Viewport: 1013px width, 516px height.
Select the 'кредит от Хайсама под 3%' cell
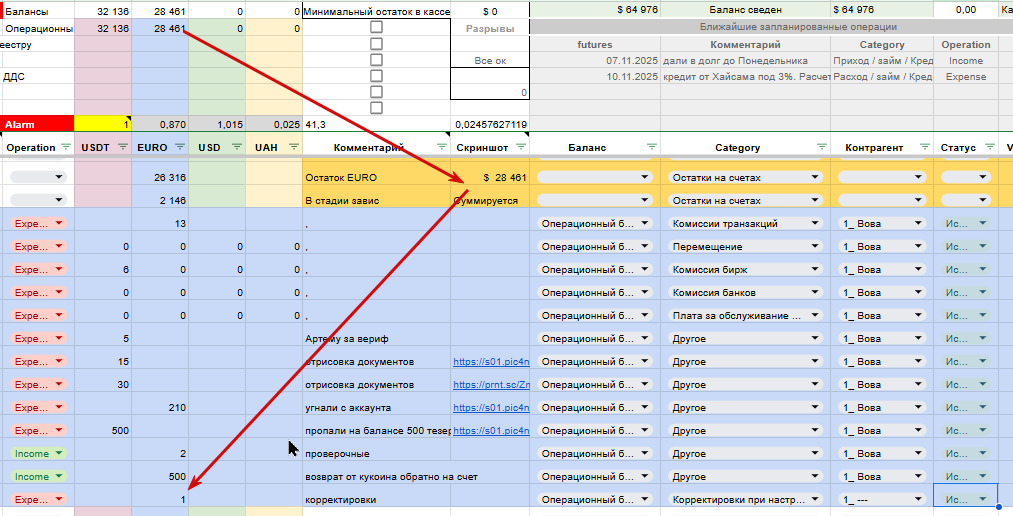(x=745, y=76)
